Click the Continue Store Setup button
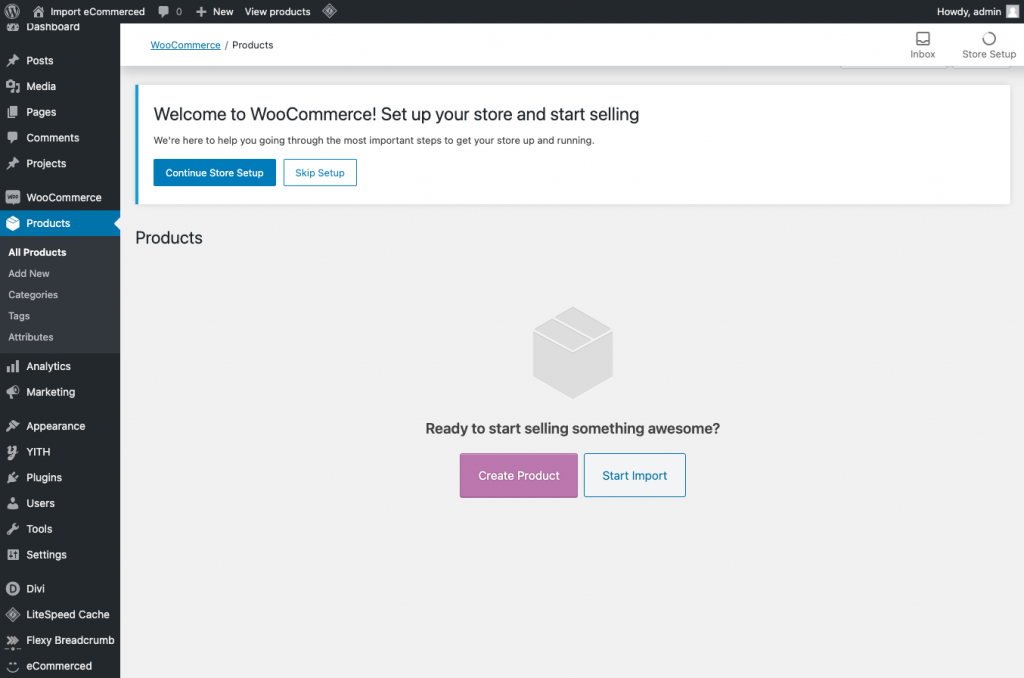1024x678 pixels. click(x=214, y=173)
